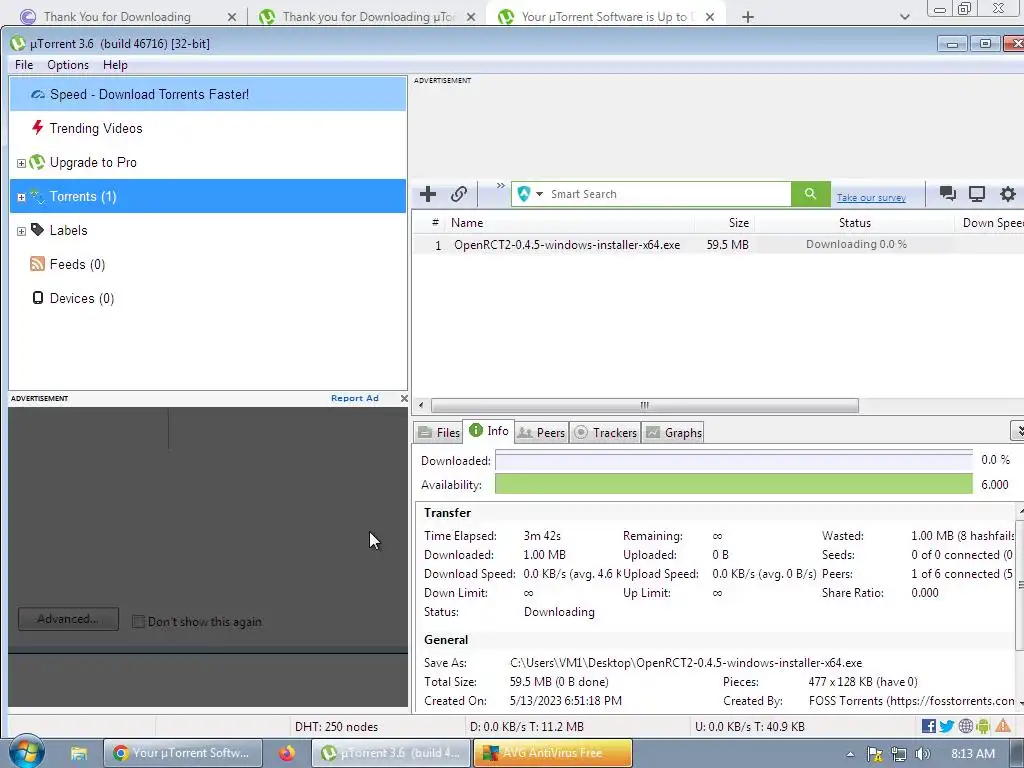This screenshot has height=768, width=1024.
Task: Click the Downloaded progress bar
Action: (733, 460)
